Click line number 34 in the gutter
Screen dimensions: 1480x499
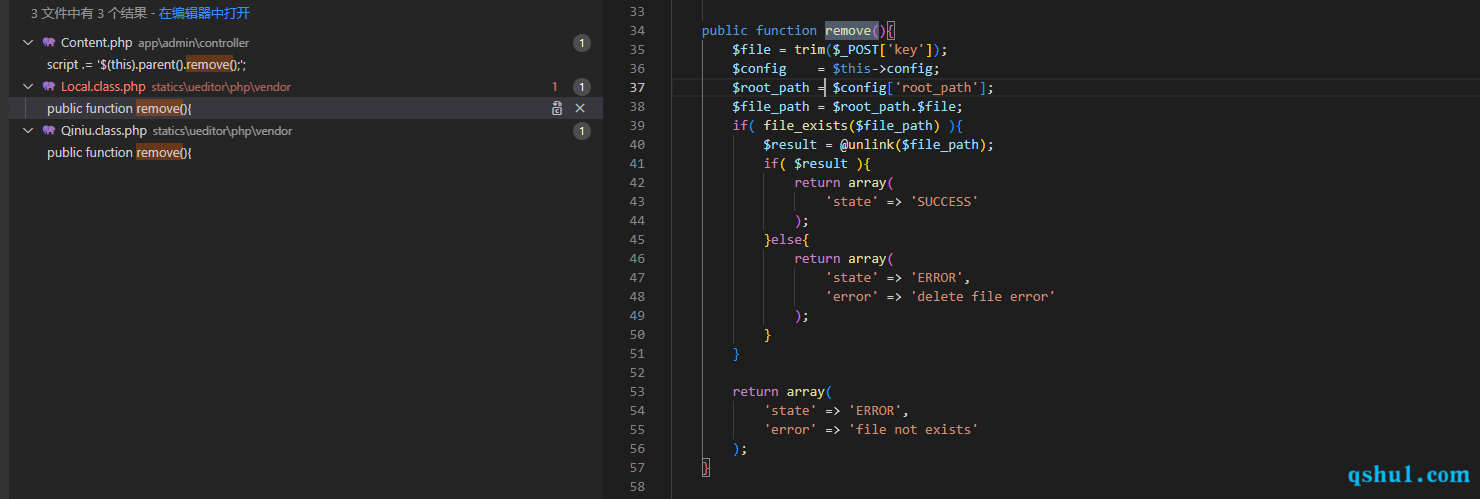coord(637,31)
